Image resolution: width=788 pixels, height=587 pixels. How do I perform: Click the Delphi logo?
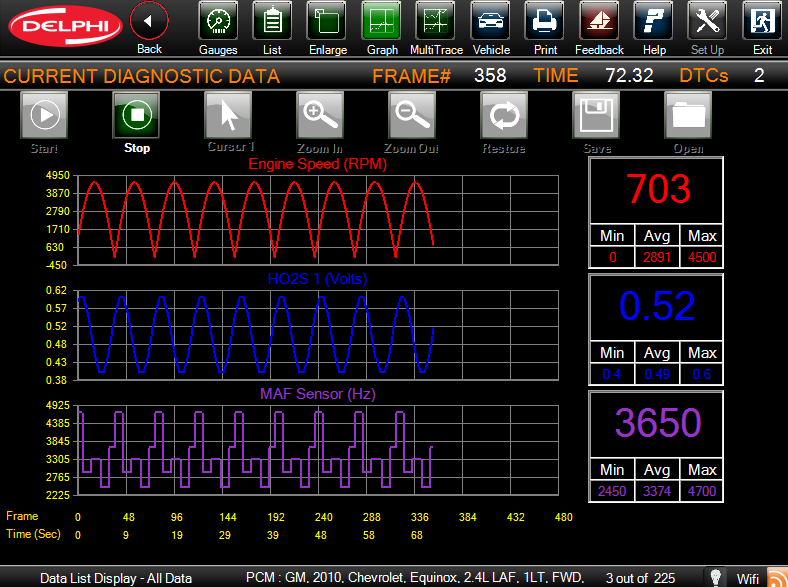pyautogui.click(x=65, y=25)
